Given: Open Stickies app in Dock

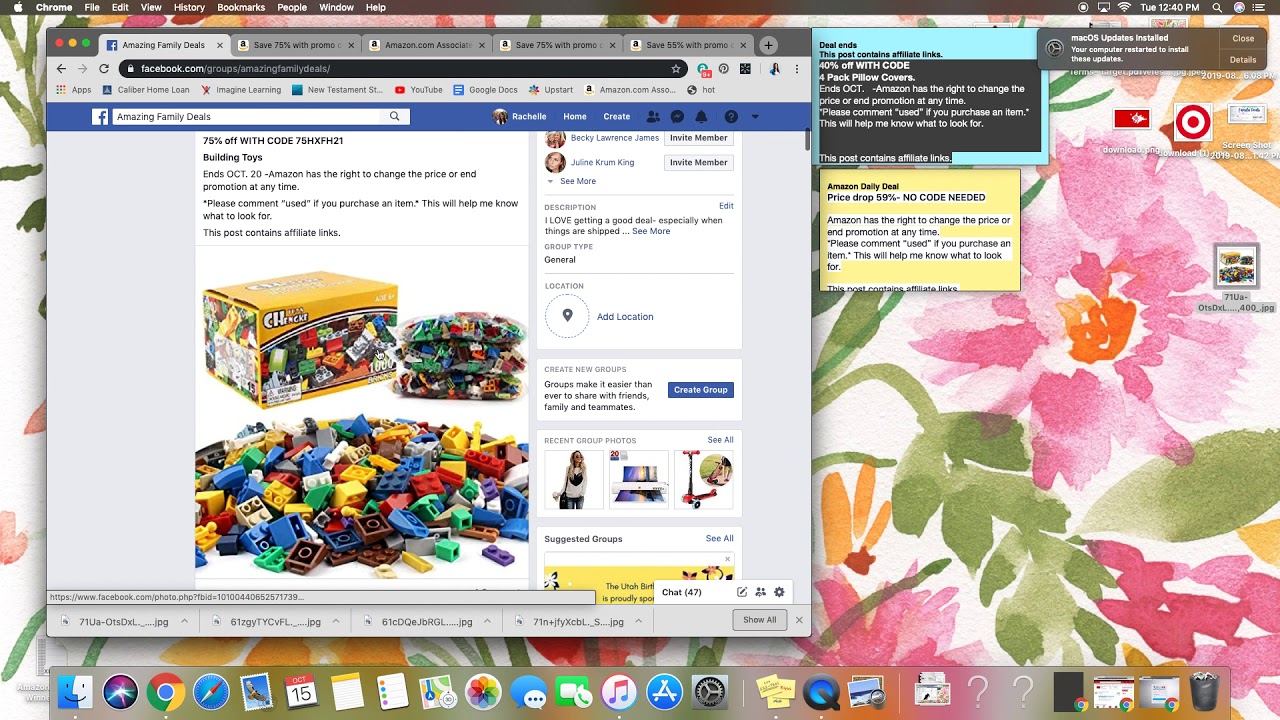Looking at the screenshot, I should 778,692.
